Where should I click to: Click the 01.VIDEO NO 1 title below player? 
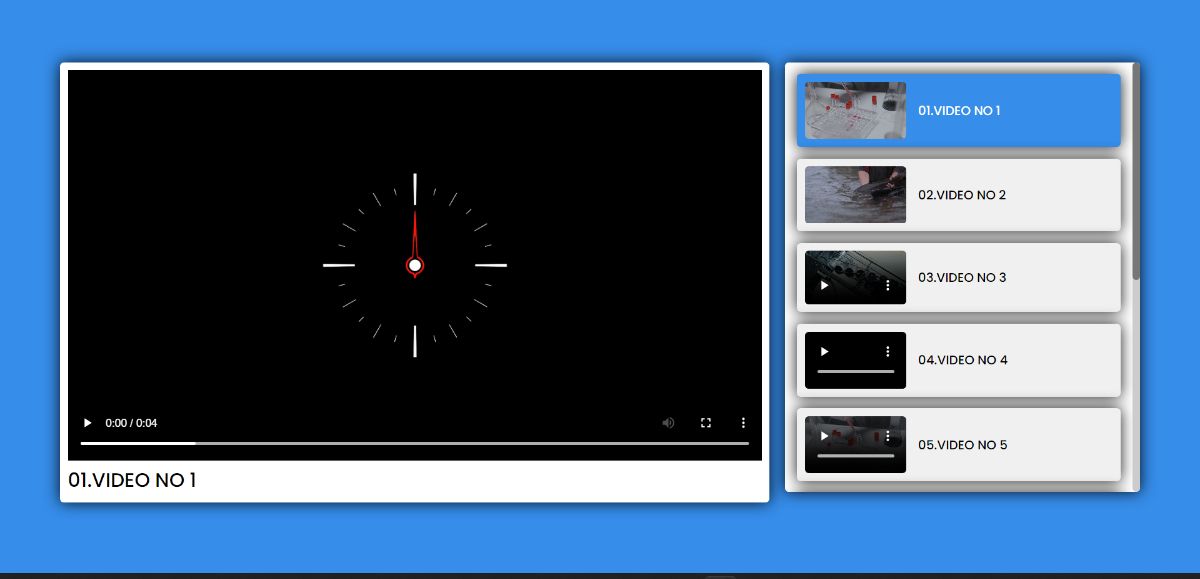coord(132,480)
